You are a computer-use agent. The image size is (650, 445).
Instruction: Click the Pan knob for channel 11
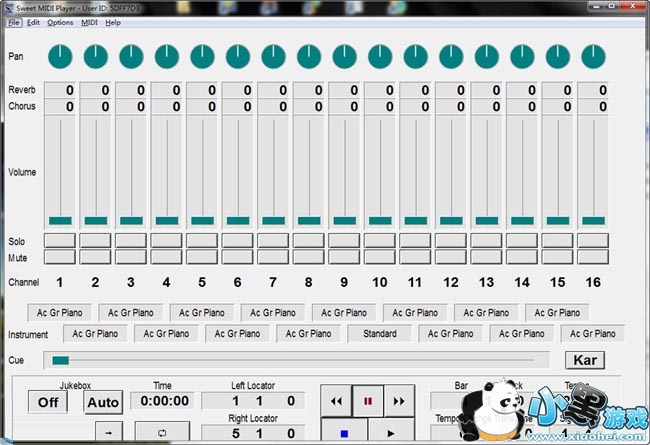(x=416, y=57)
